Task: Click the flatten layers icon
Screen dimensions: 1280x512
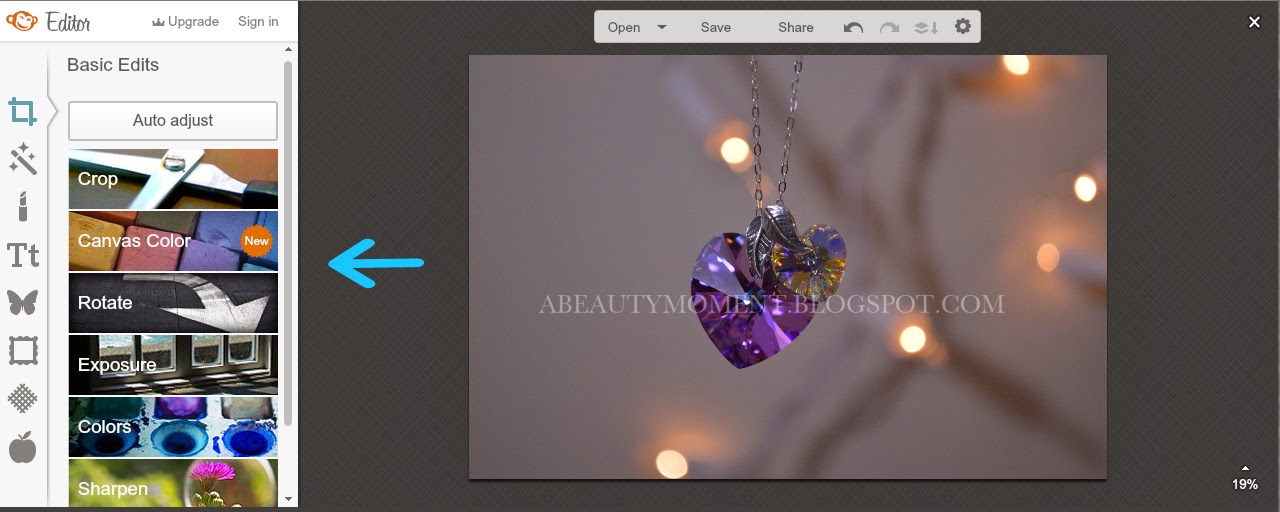Action: (x=926, y=27)
